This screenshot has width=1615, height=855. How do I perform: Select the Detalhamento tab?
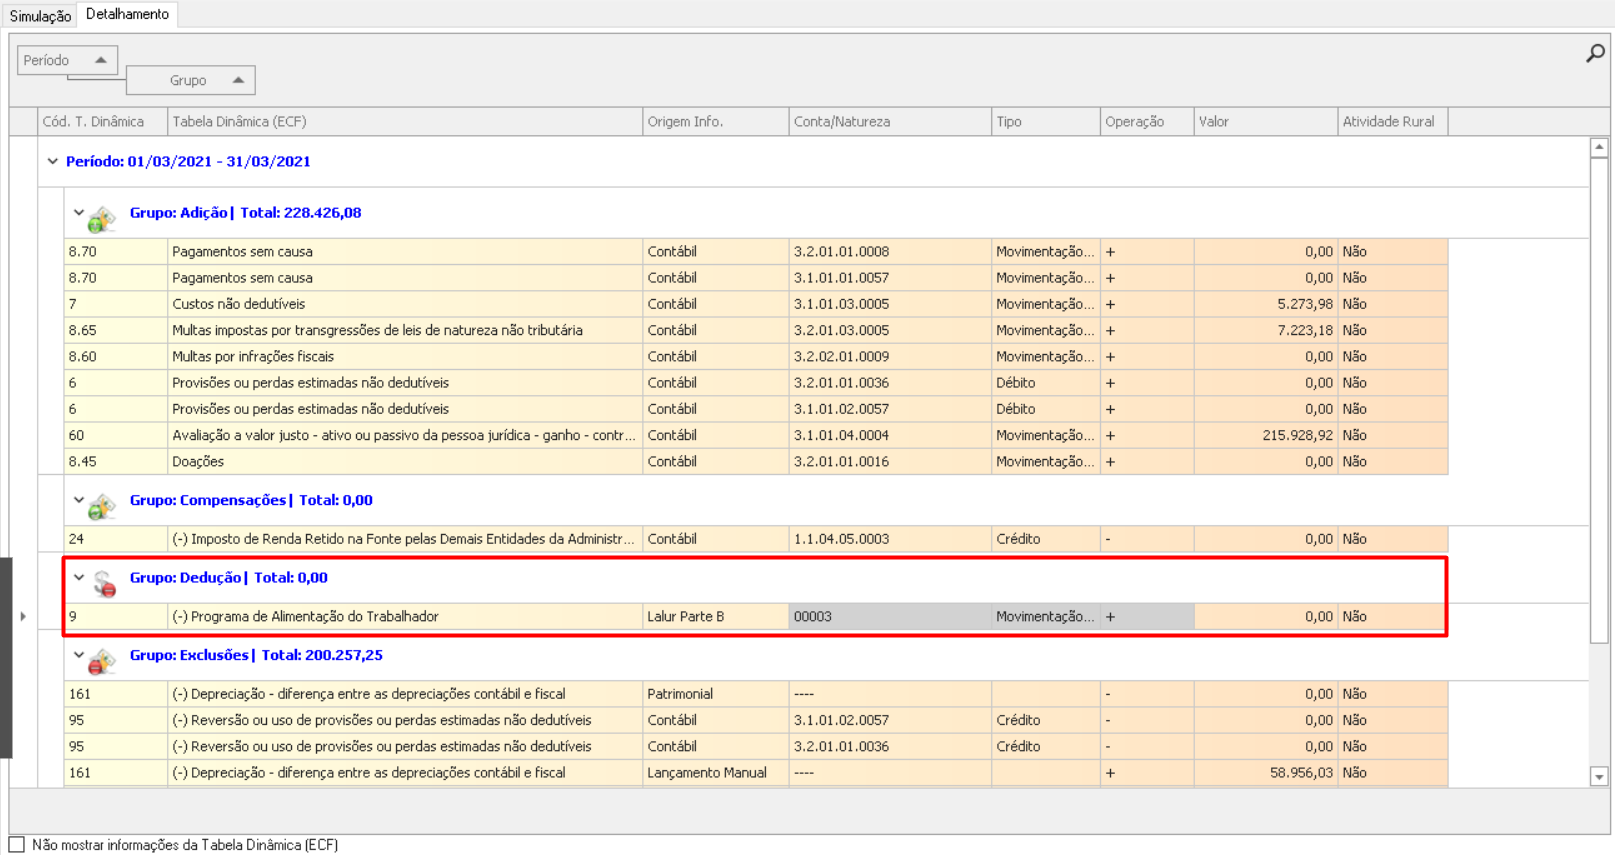127,14
